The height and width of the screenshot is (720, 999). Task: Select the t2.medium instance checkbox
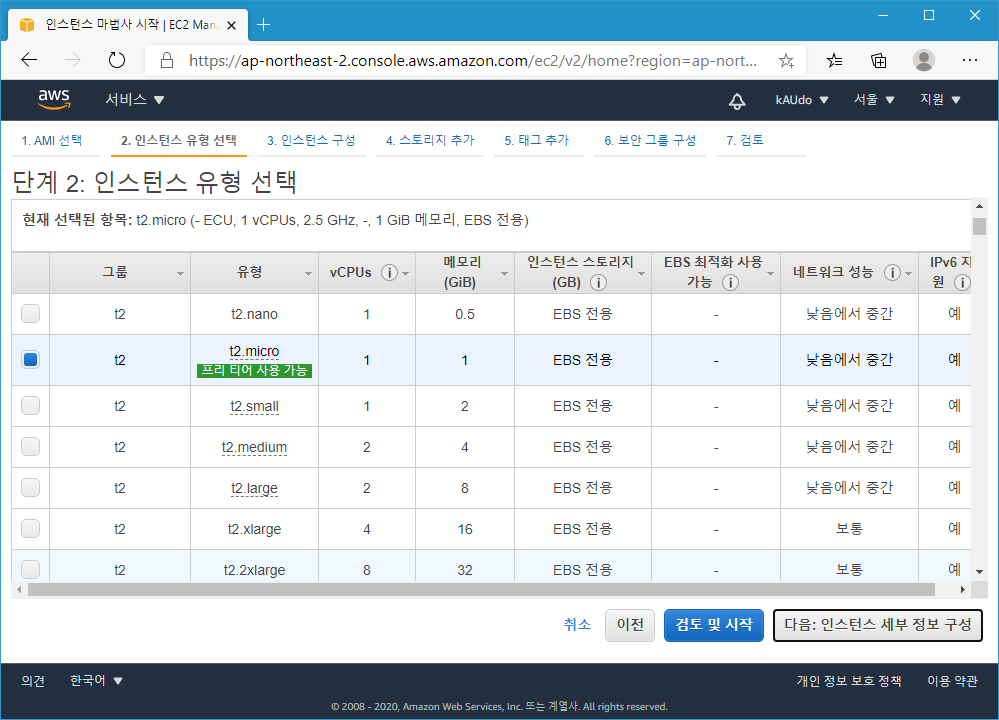(x=31, y=447)
